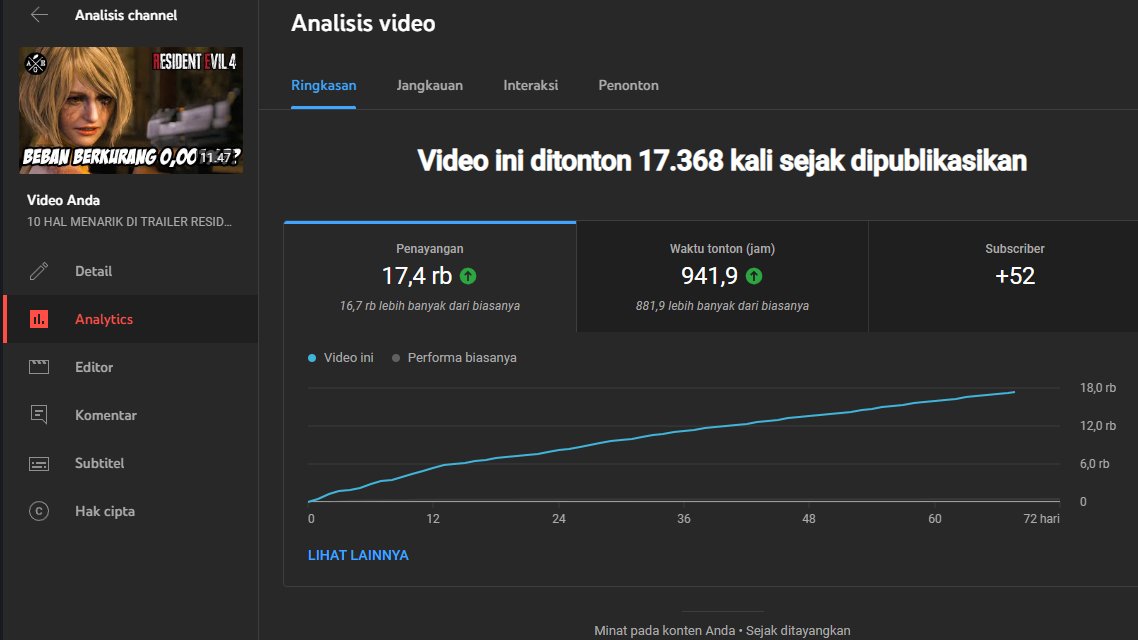
Task: Click the Analisis video page title
Action: point(363,23)
